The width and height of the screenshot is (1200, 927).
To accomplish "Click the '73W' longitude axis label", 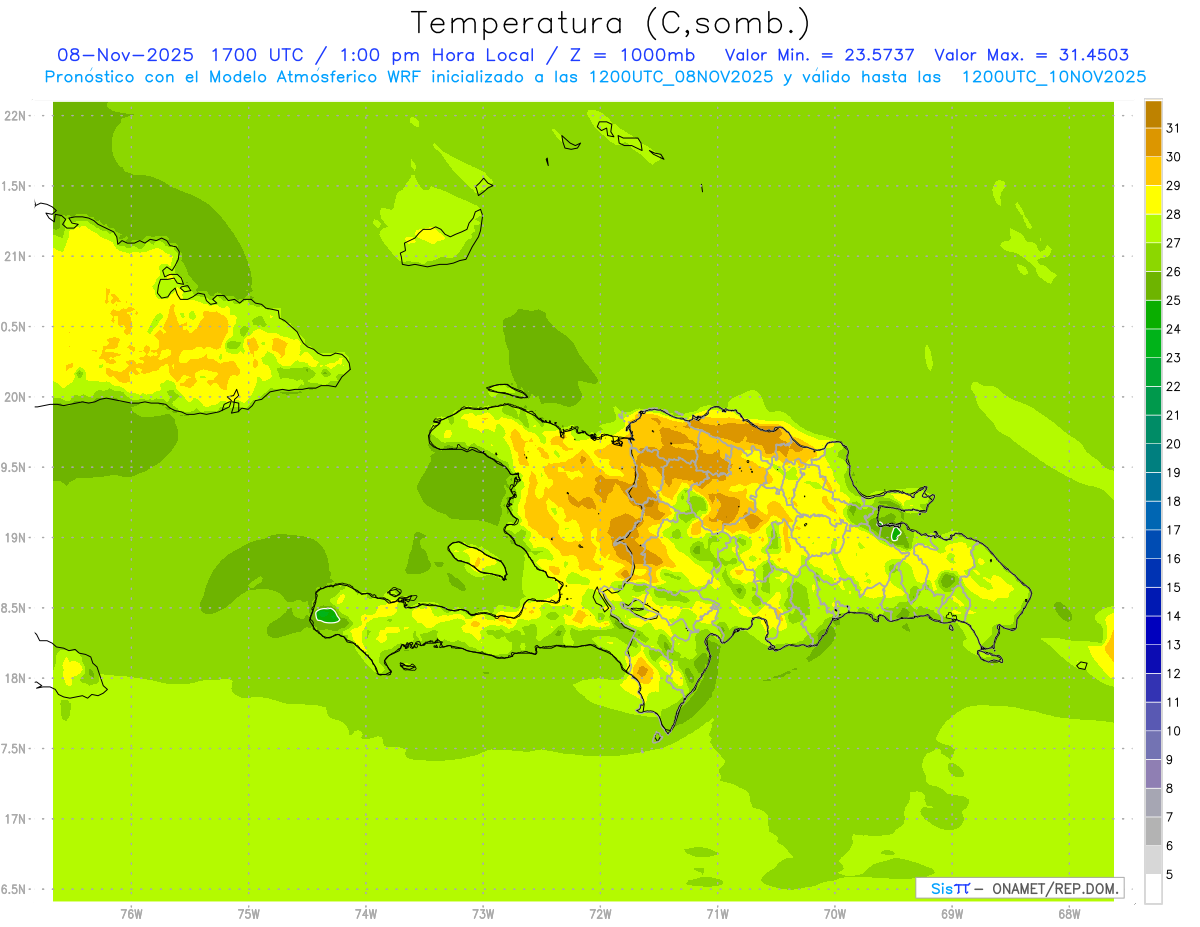I will coord(483,913).
